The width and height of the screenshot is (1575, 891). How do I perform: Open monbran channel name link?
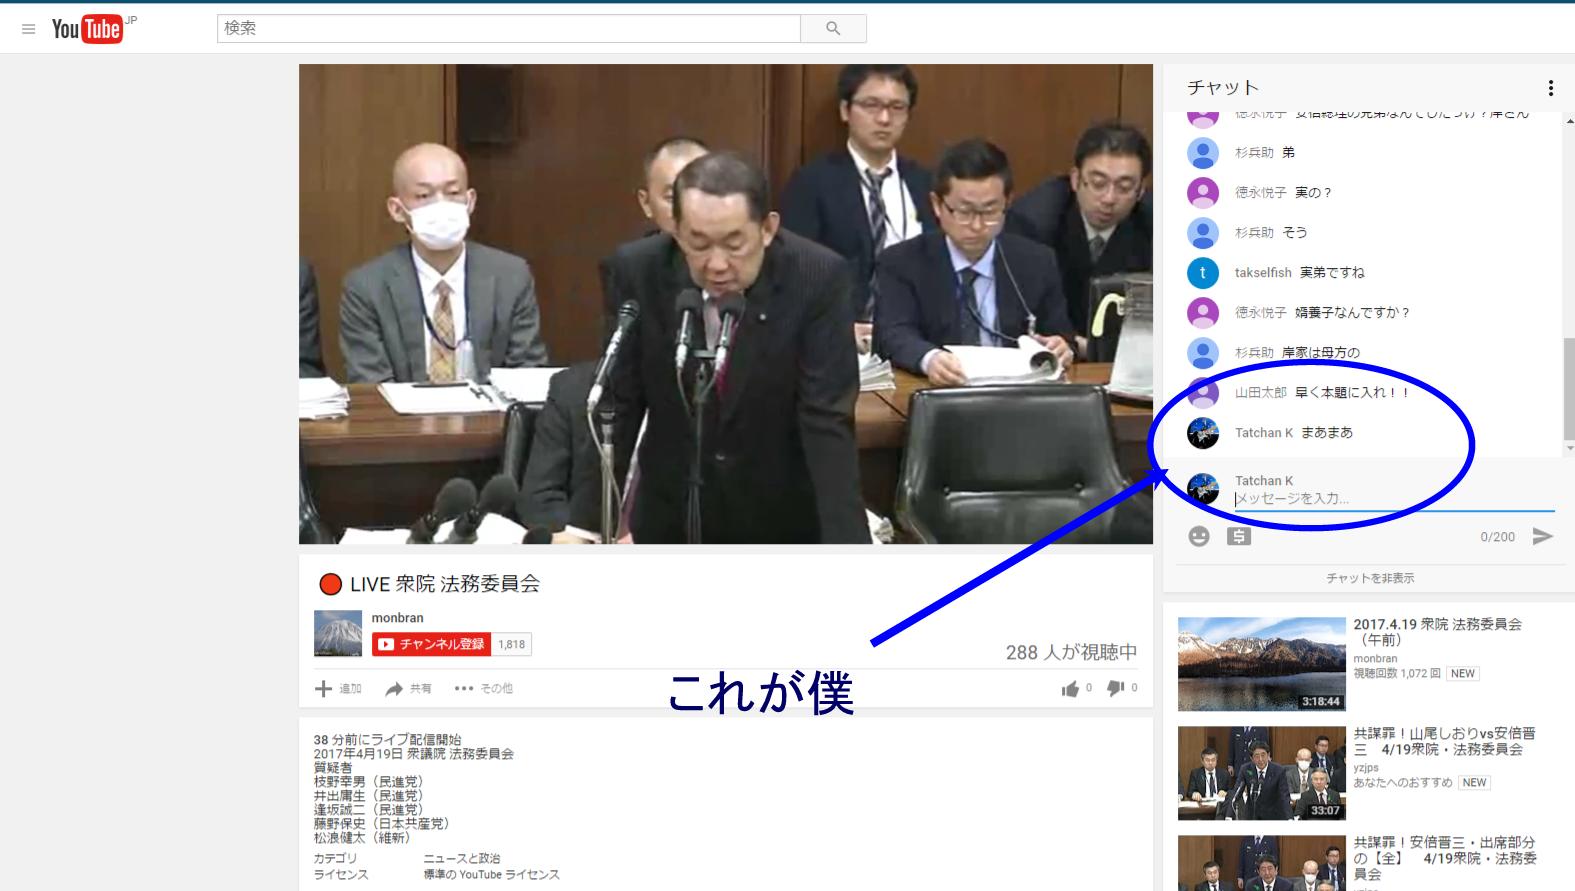397,618
